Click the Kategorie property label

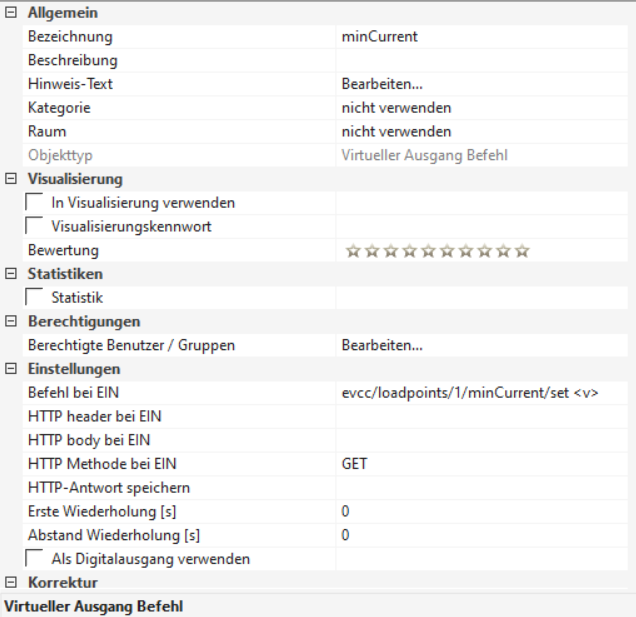pos(59,108)
